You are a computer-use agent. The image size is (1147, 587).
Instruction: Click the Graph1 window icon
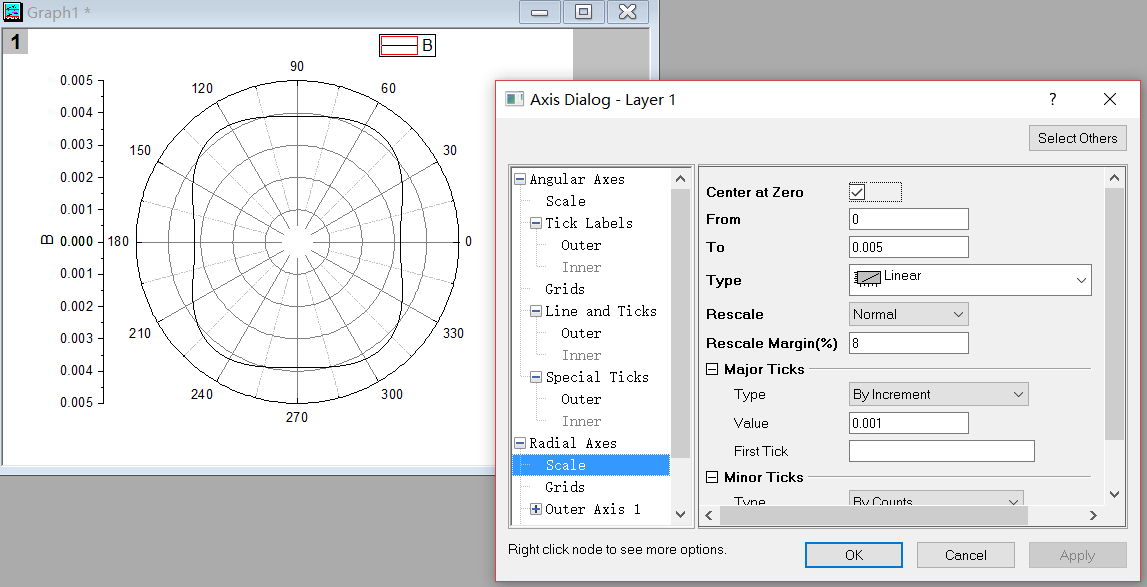pyautogui.click(x=13, y=12)
